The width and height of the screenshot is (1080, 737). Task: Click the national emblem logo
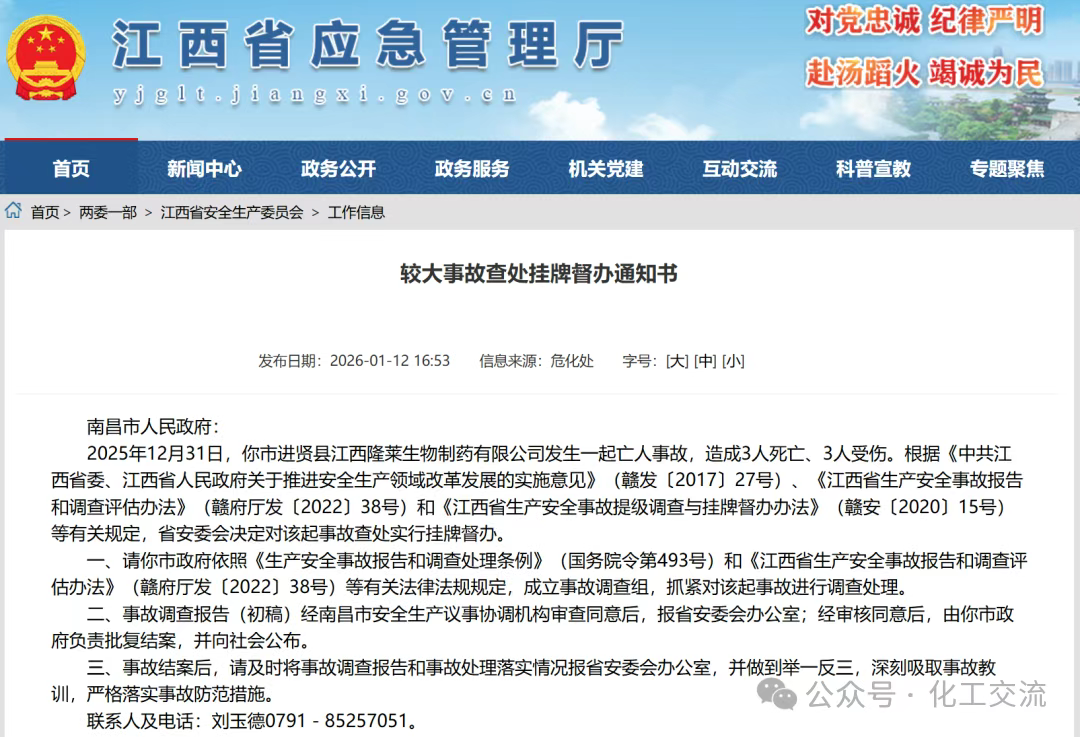(45, 58)
